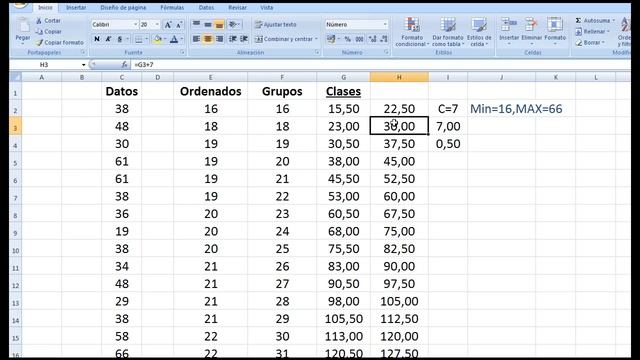Select Clases header cell
Screen dimensions: 640x360
343,91
